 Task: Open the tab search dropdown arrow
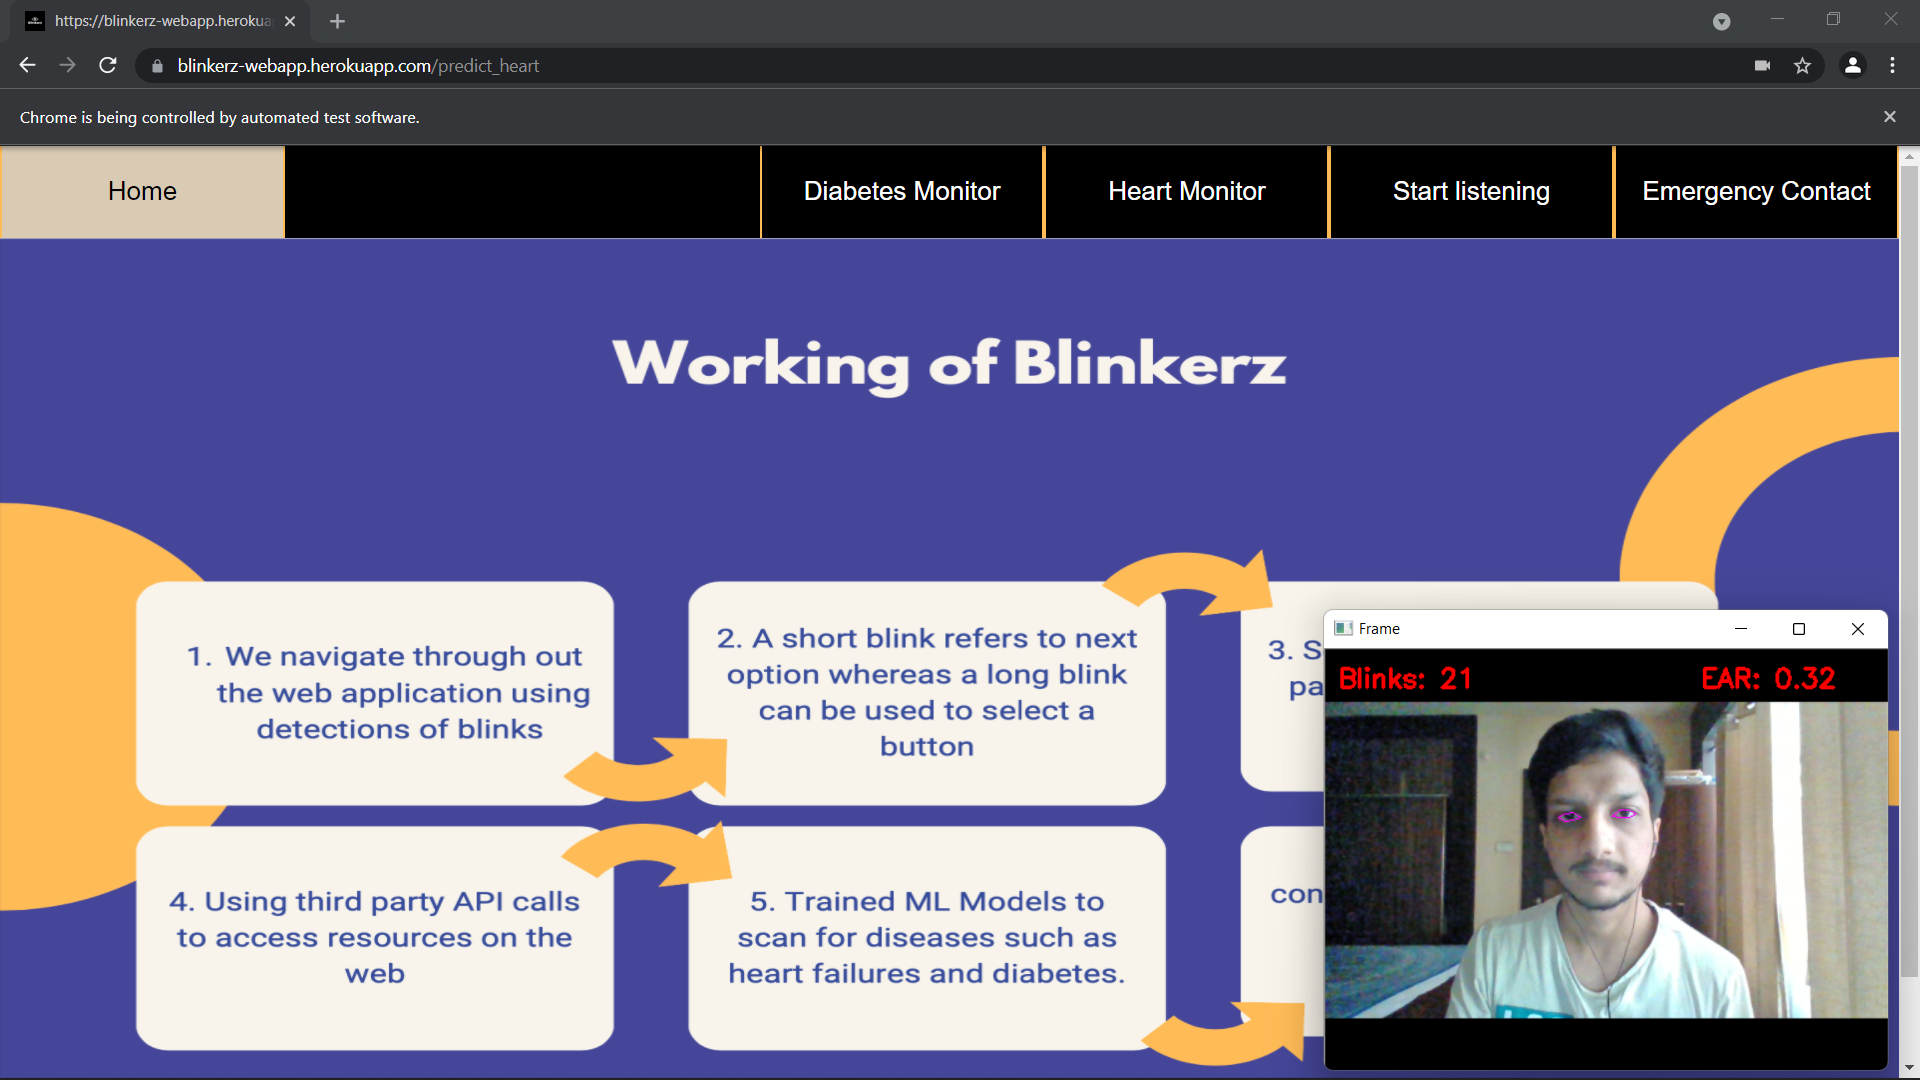[x=1721, y=21]
